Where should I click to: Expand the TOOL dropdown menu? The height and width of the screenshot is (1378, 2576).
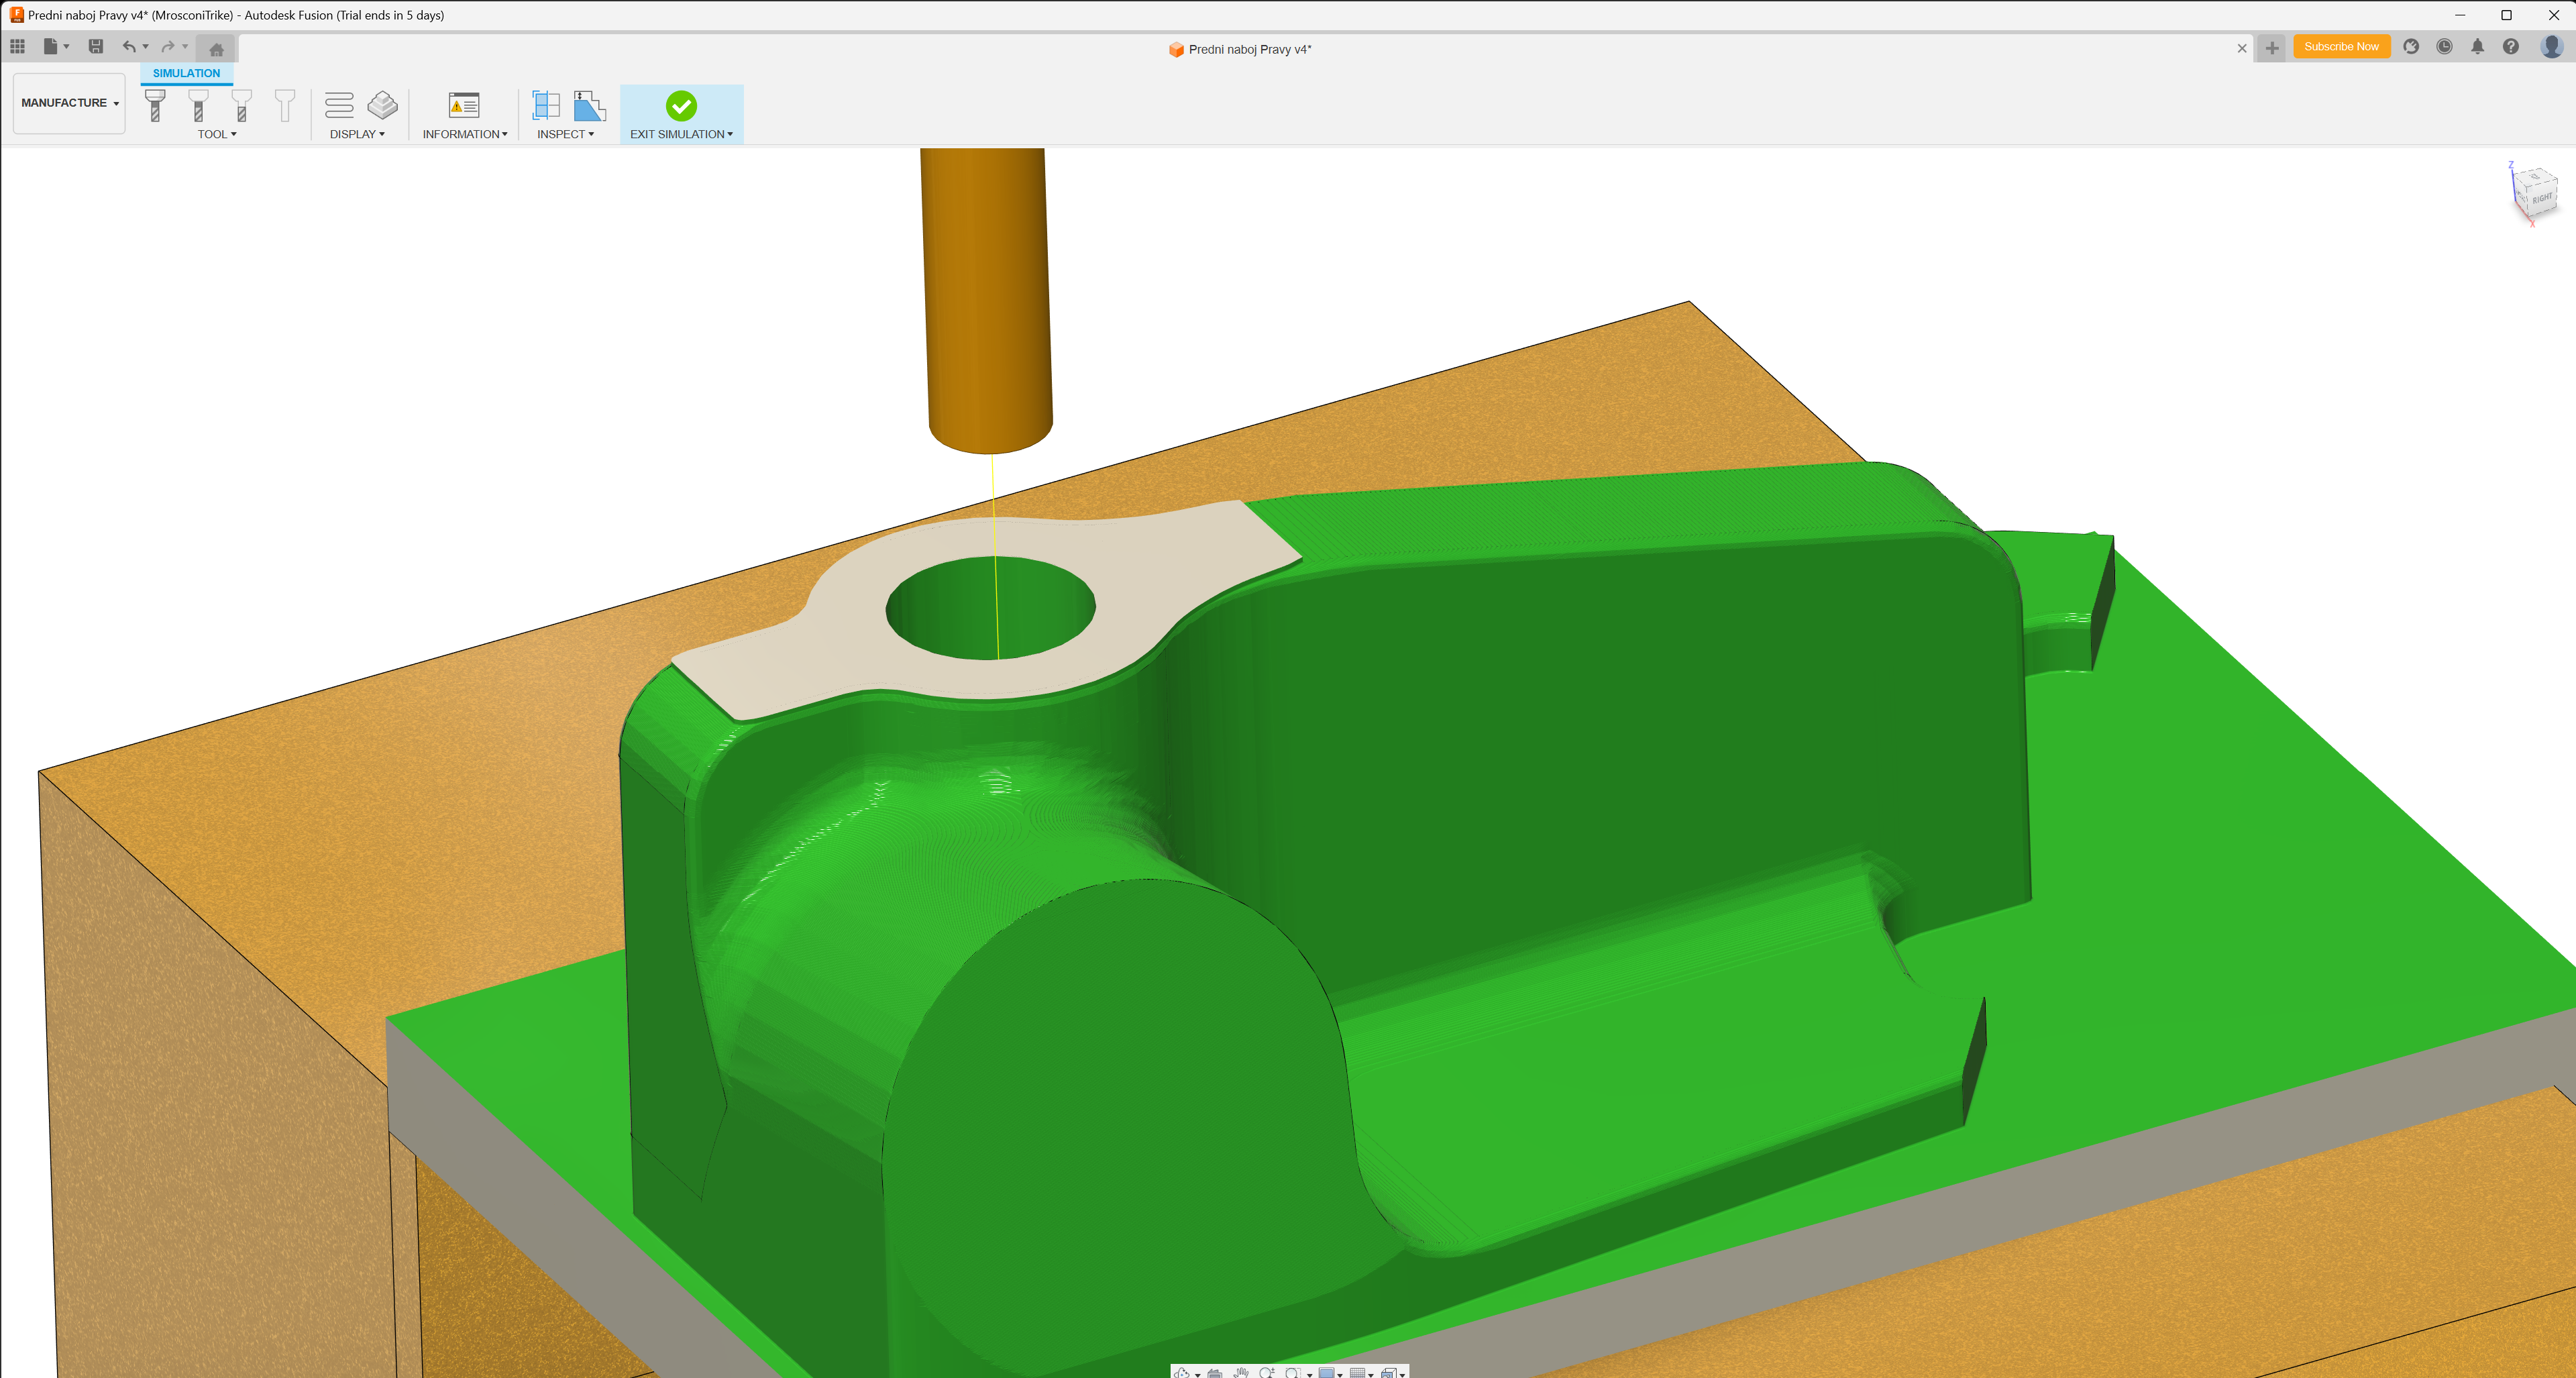click(216, 134)
